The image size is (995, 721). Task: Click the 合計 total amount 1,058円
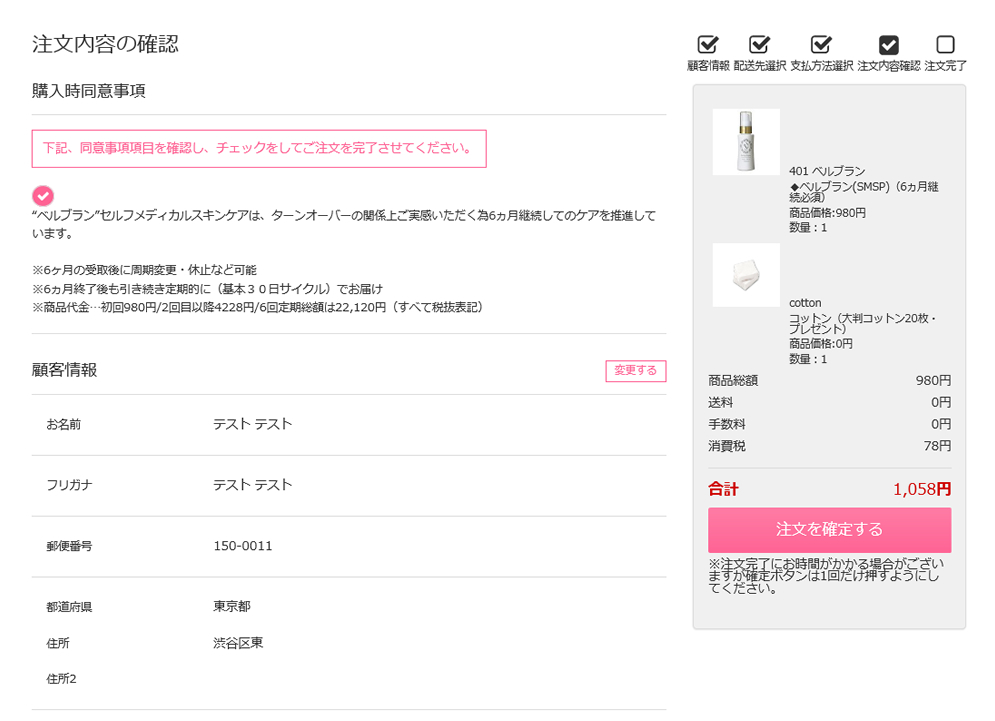click(x=921, y=489)
